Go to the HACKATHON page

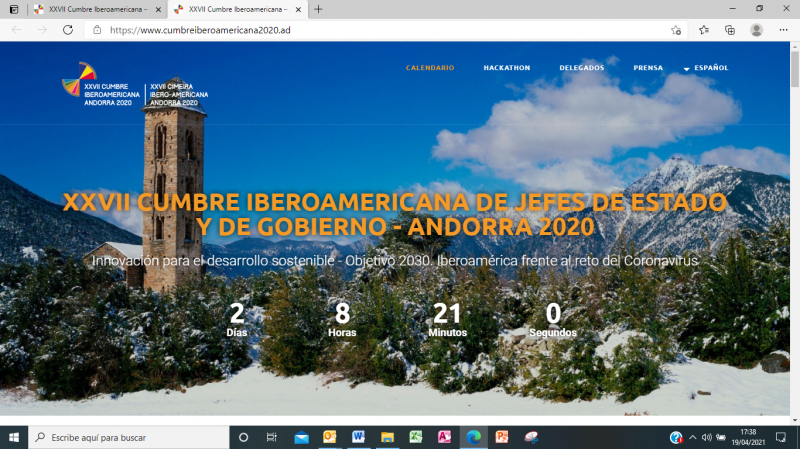(x=506, y=68)
